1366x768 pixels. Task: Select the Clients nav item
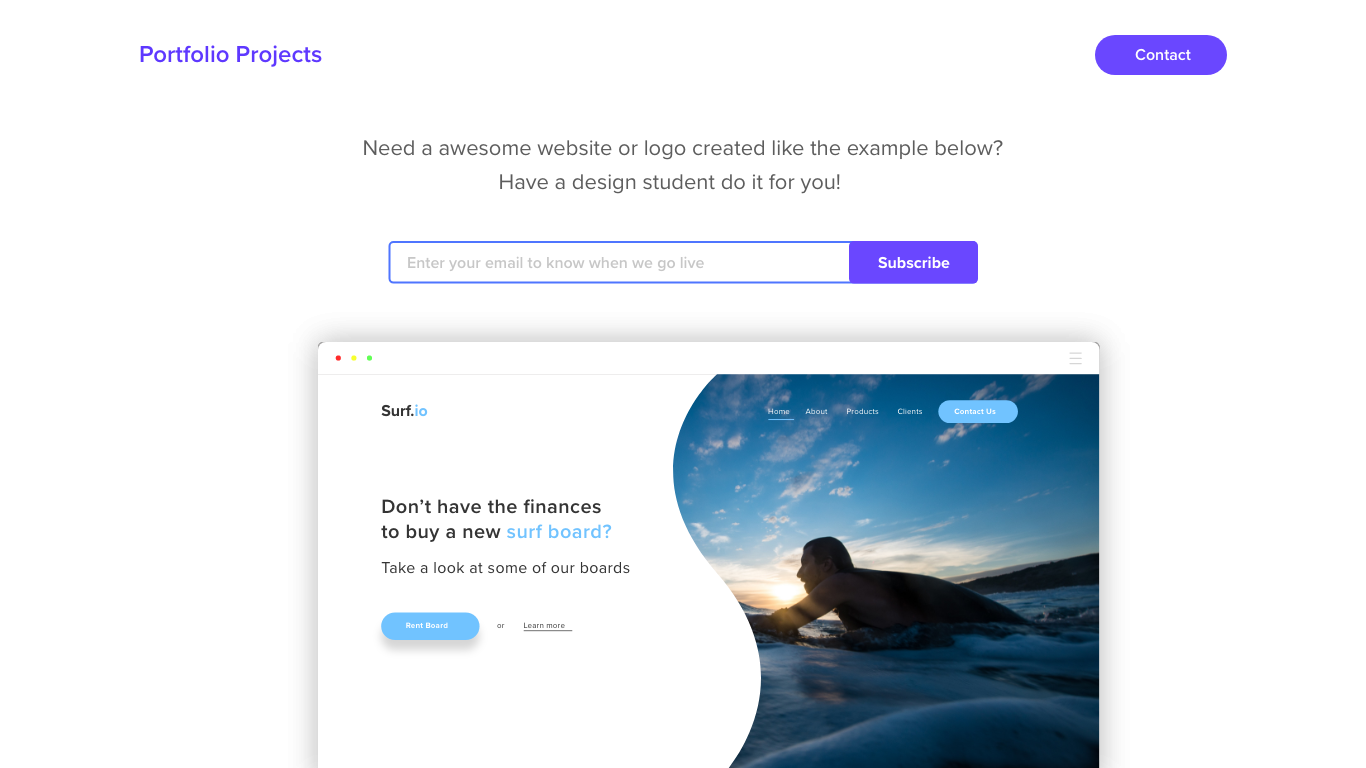(910, 412)
